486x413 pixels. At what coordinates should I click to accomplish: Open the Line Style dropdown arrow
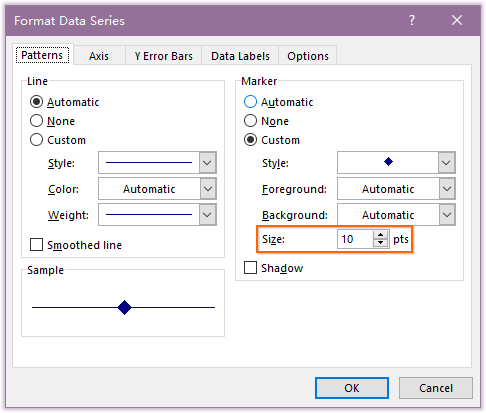click(x=207, y=163)
